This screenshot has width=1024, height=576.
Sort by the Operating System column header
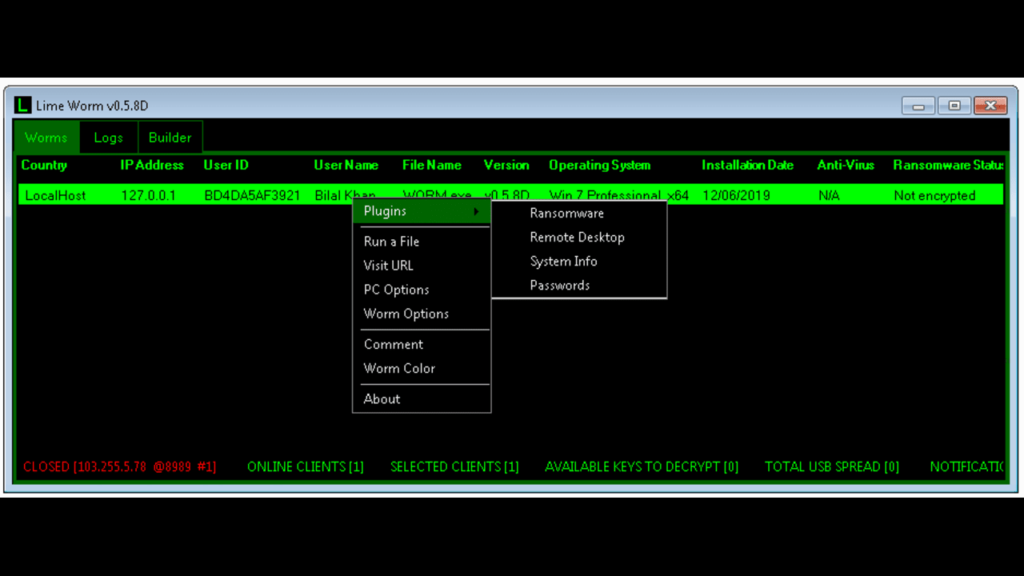(599, 165)
